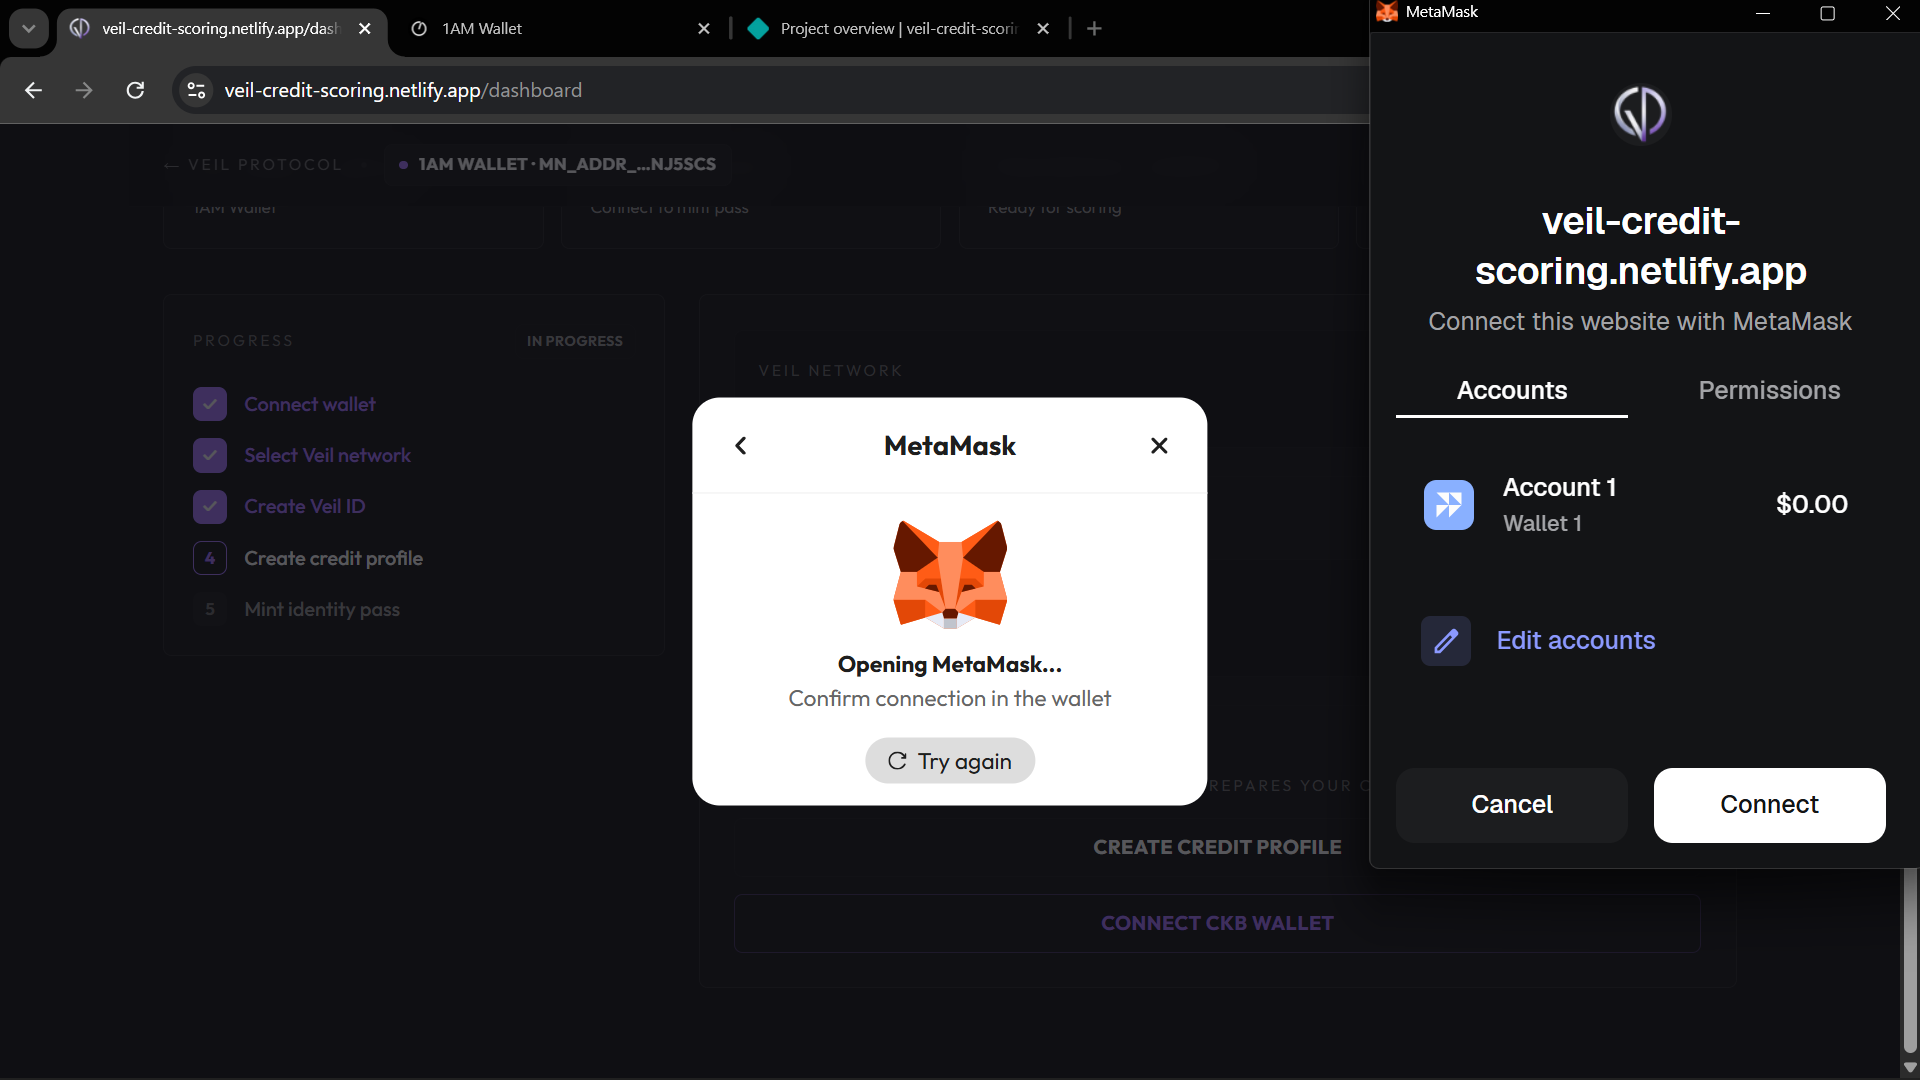Open a new browser tab
Image resolution: width=1920 pixels, height=1080 pixels.
(x=1094, y=29)
